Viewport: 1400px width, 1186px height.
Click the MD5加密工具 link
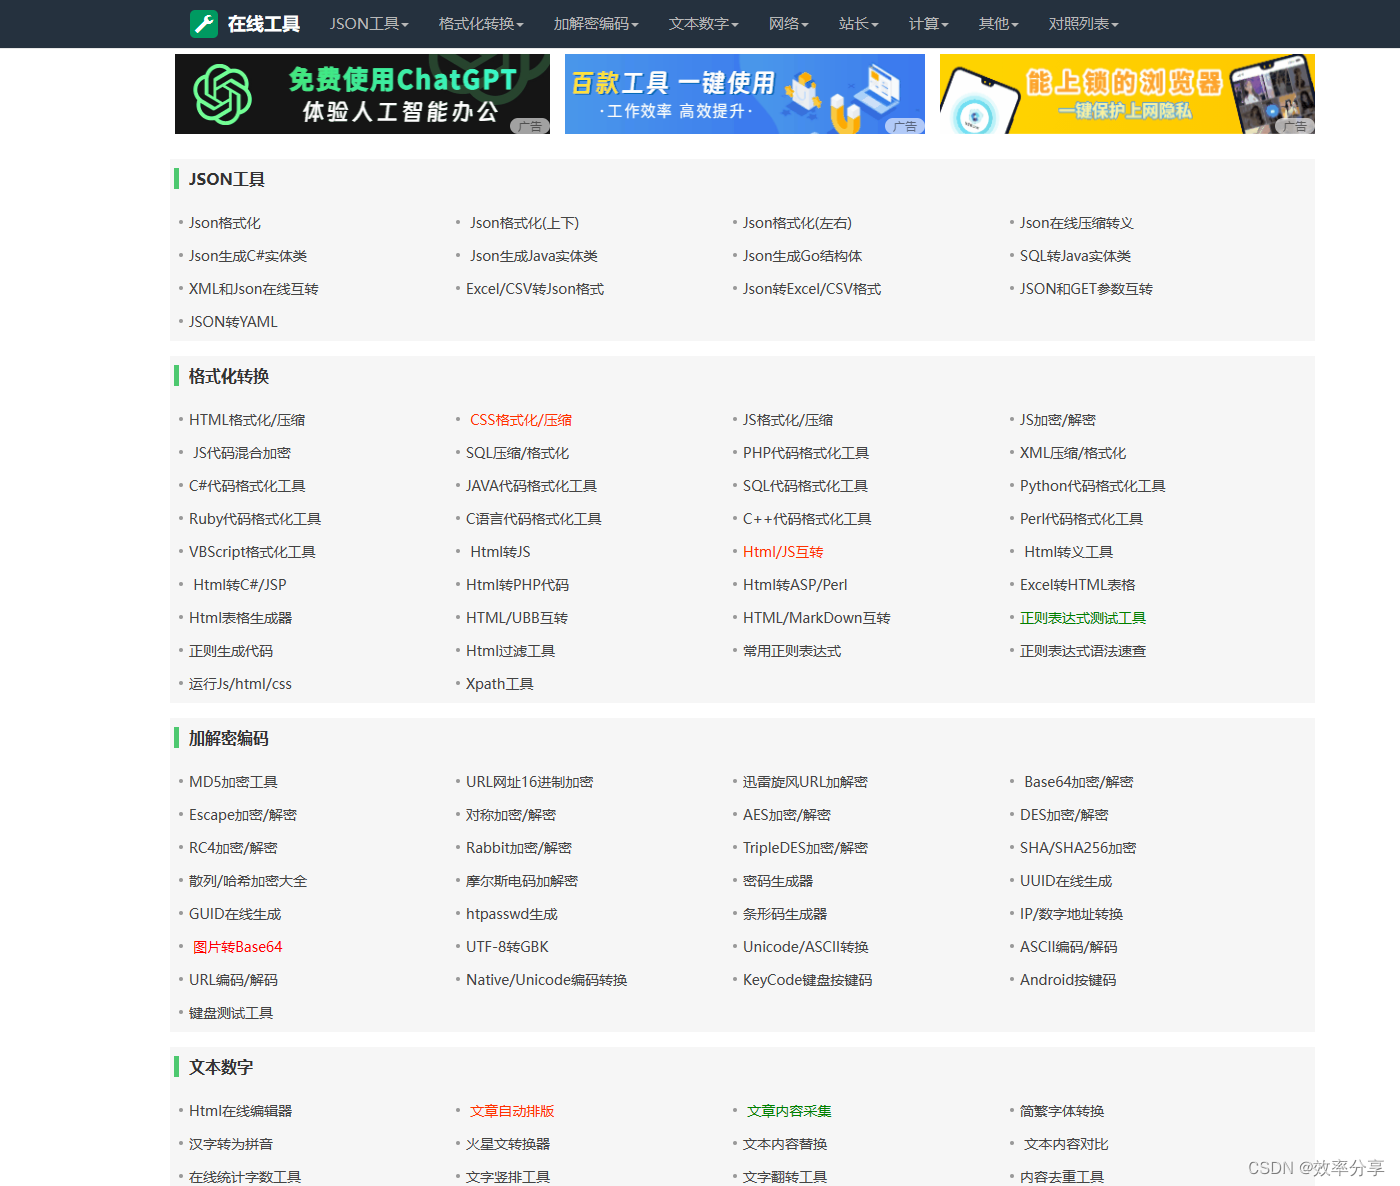[x=233, y=781]
